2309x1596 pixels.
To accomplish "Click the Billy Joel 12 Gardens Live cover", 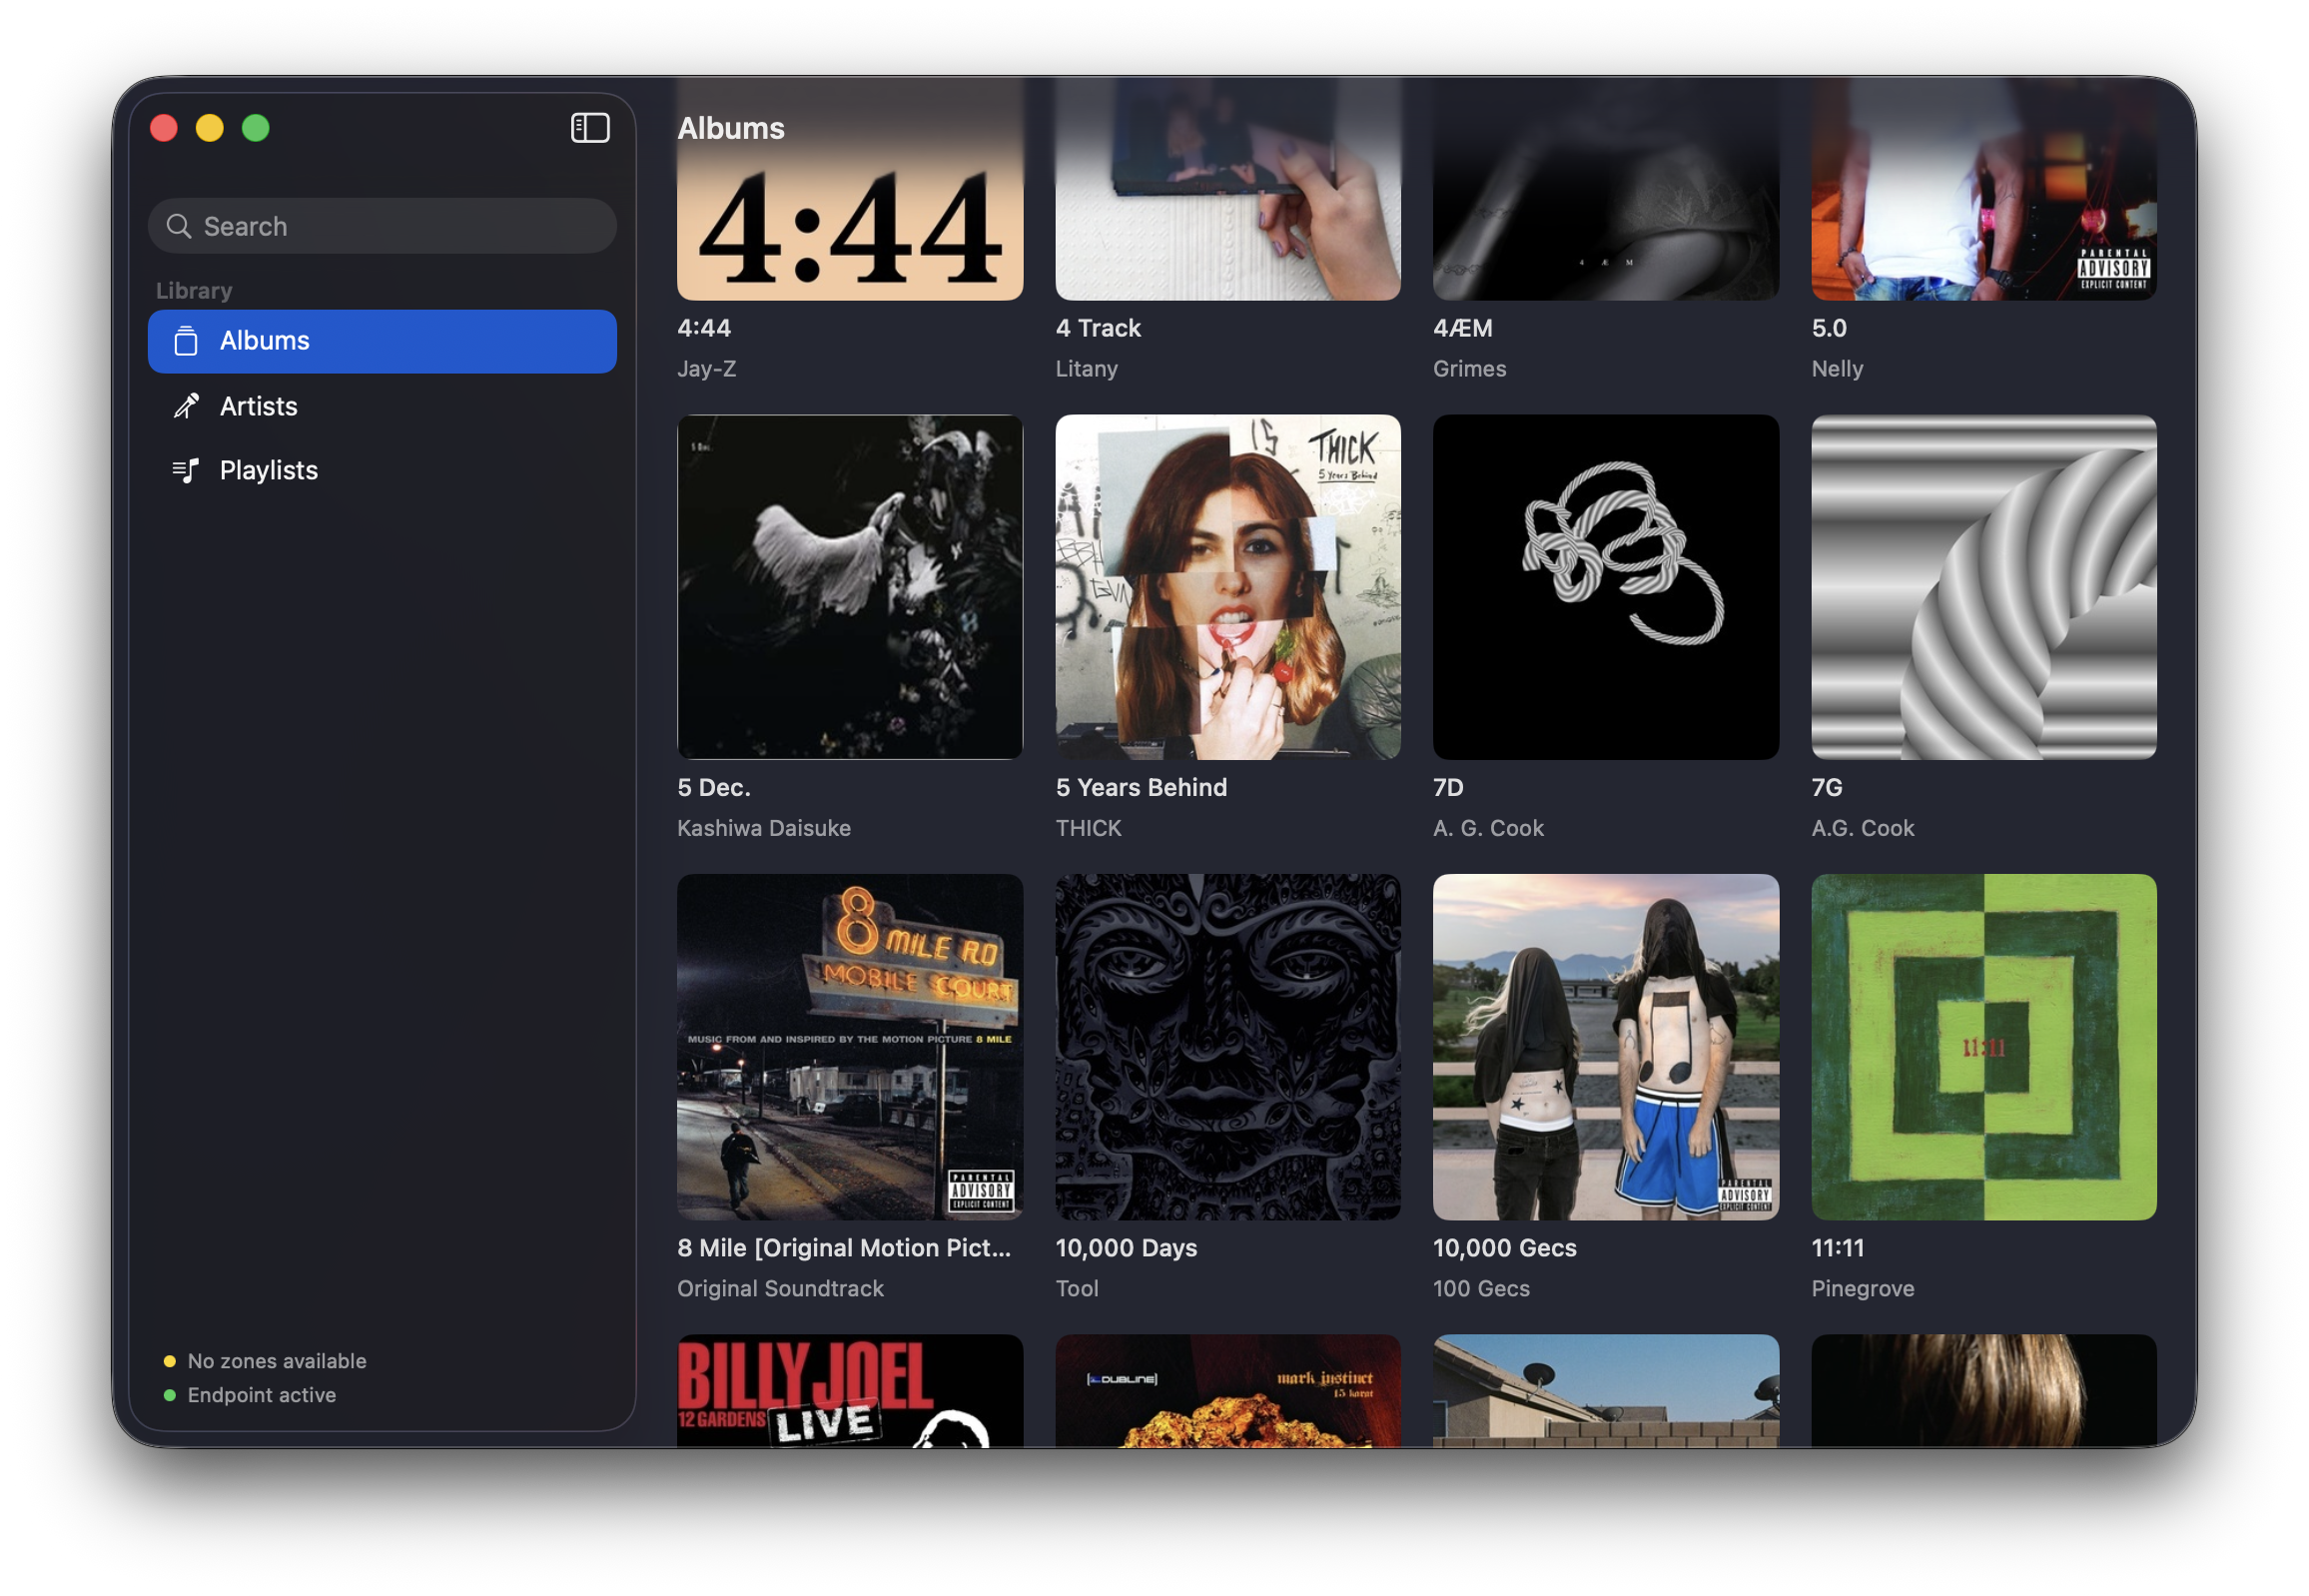I will pos(849,1390).
